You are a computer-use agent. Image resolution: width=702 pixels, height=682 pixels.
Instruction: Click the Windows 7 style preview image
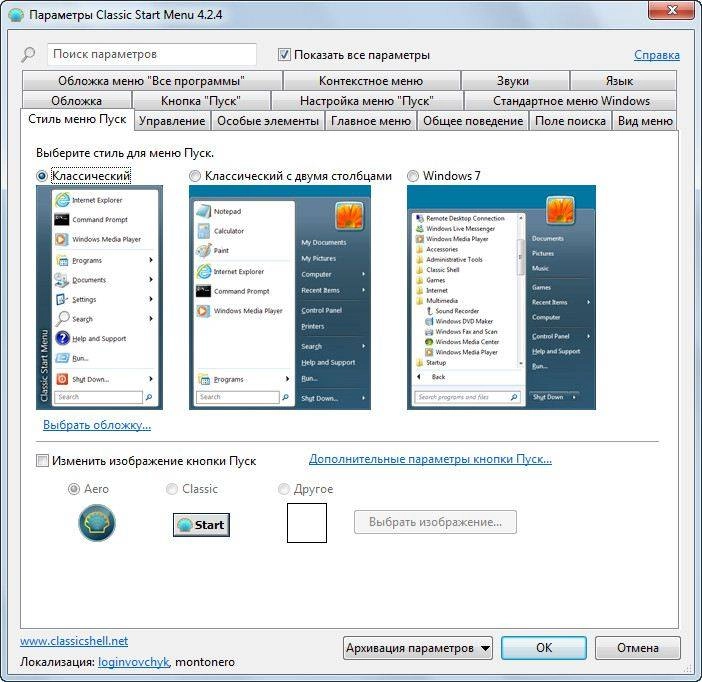coord(501,297)
